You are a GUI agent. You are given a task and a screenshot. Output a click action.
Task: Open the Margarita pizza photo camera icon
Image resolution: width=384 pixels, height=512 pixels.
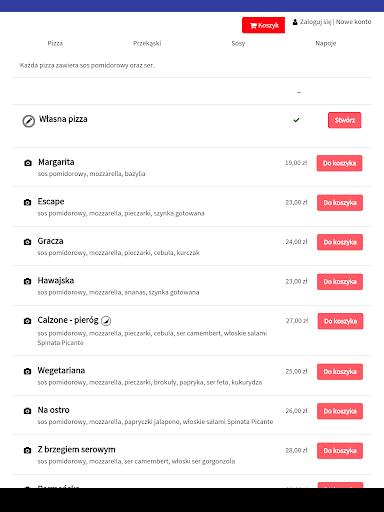coord(28,163)
